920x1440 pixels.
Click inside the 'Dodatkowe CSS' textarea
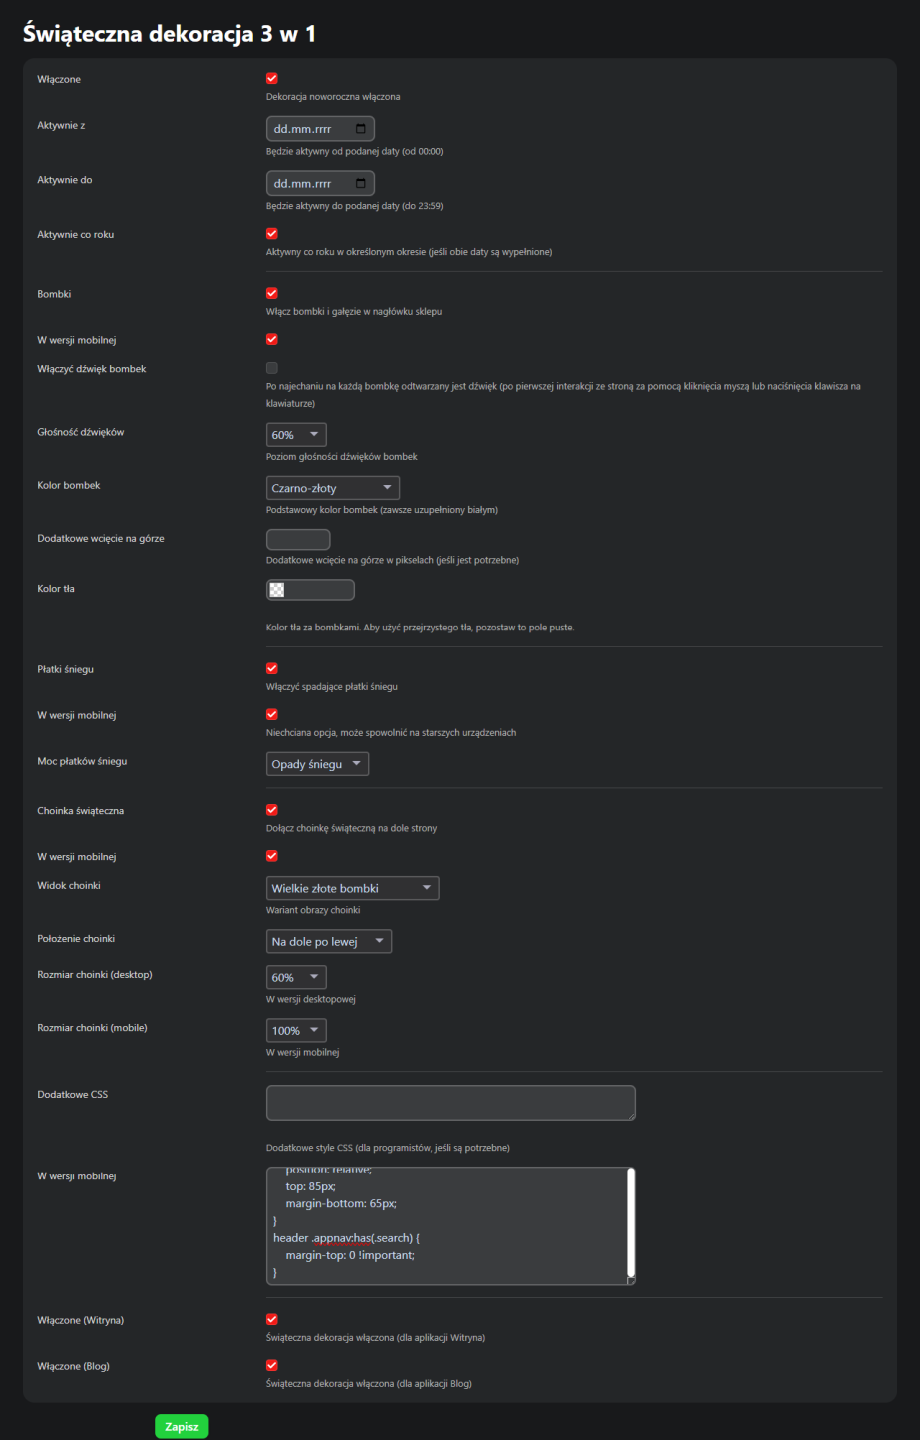click(450, 1103)
